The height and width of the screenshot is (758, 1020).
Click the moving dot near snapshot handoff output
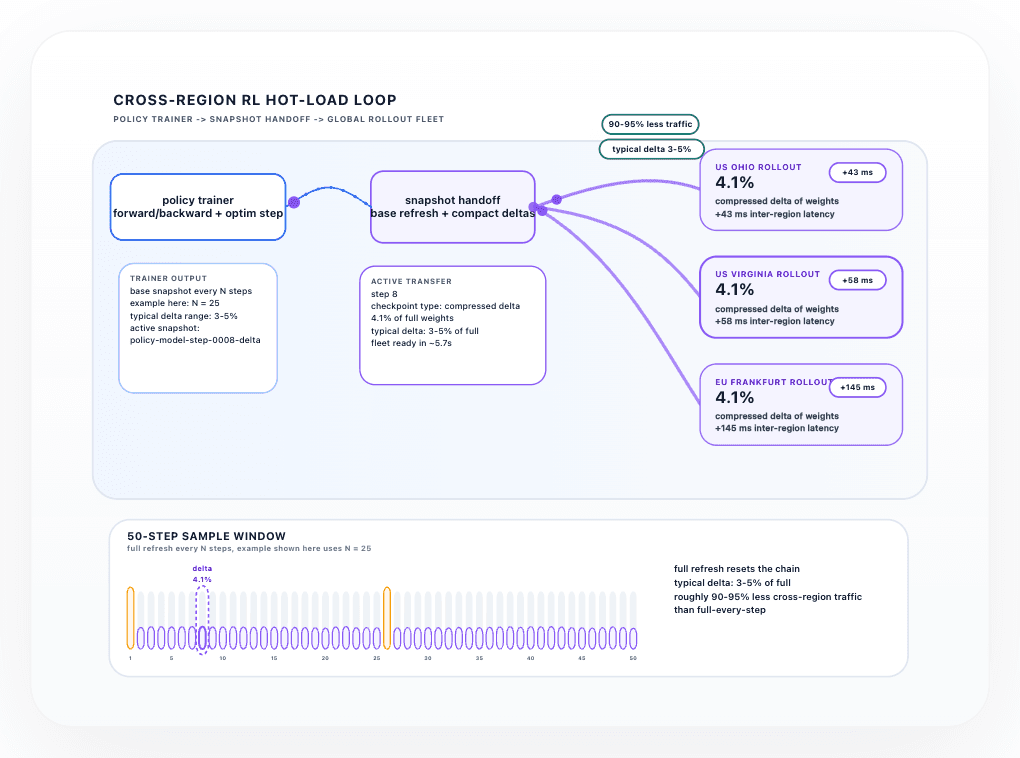pos(557,200)
